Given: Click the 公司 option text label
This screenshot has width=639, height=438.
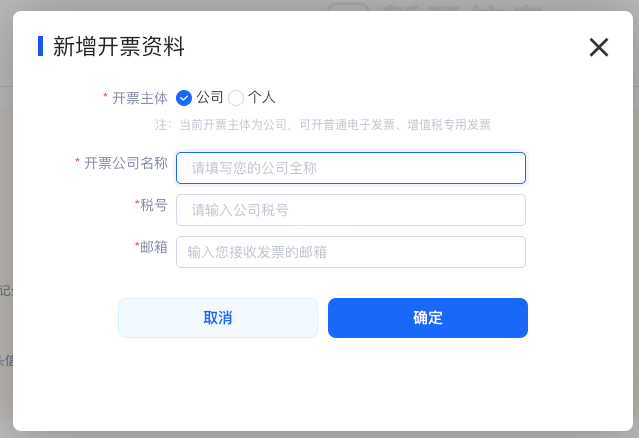Looking at the screenshot, I should click(210, 98).
